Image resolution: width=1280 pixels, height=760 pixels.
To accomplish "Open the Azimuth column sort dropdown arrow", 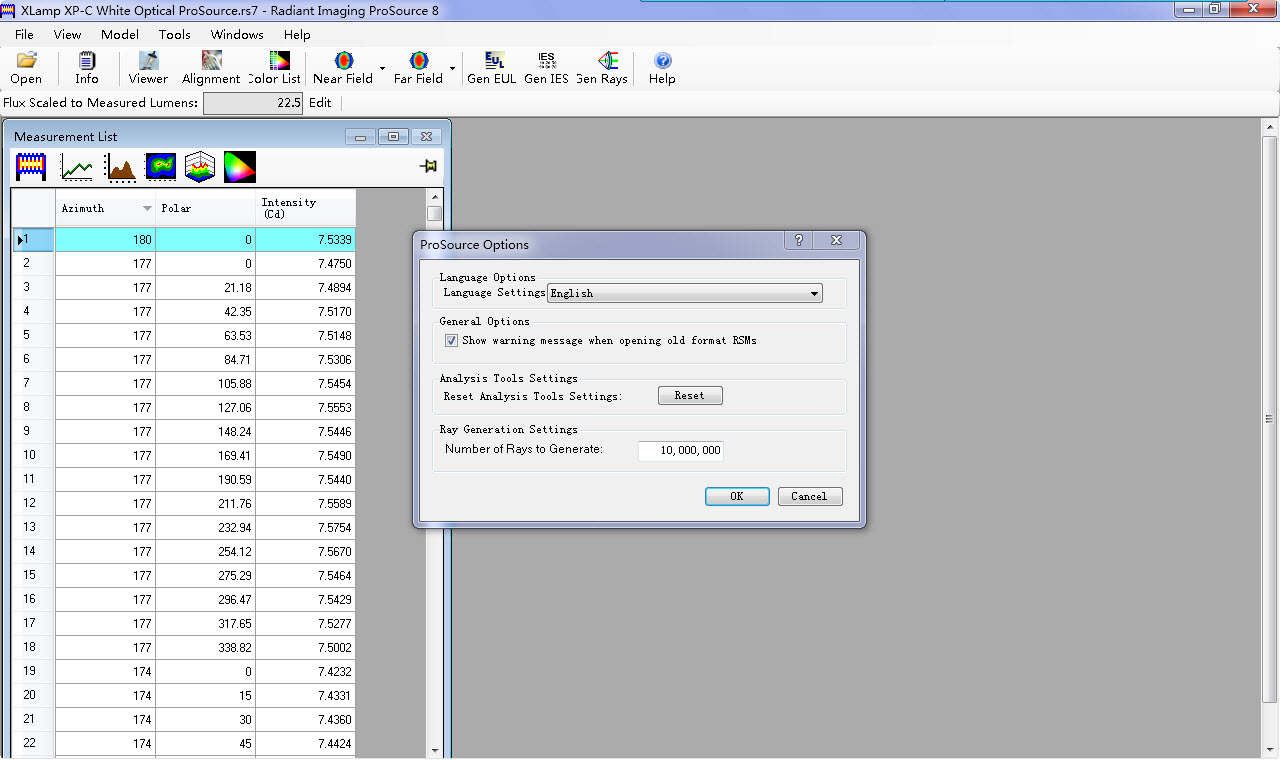I will [147, 209].
